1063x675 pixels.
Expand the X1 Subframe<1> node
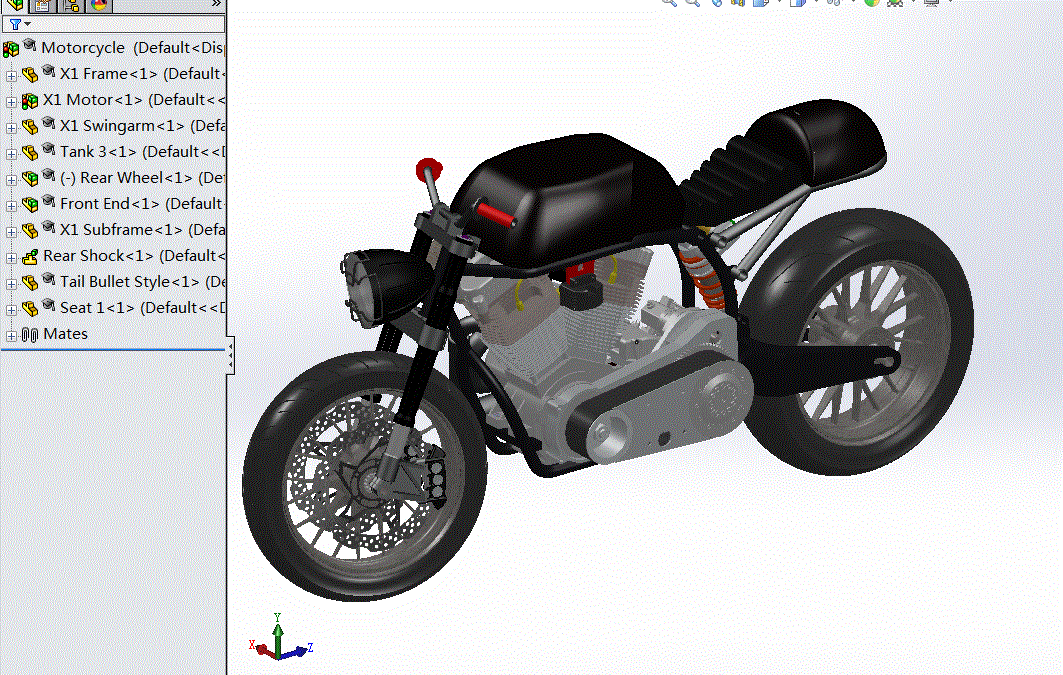pyautogui.click(x=11, y=232)
